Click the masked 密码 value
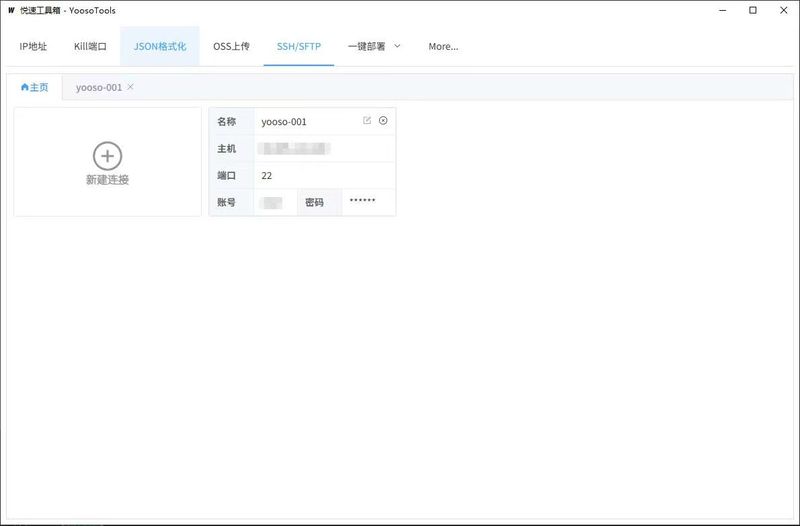Screen dimensions: 800x526 coord(362,202)
